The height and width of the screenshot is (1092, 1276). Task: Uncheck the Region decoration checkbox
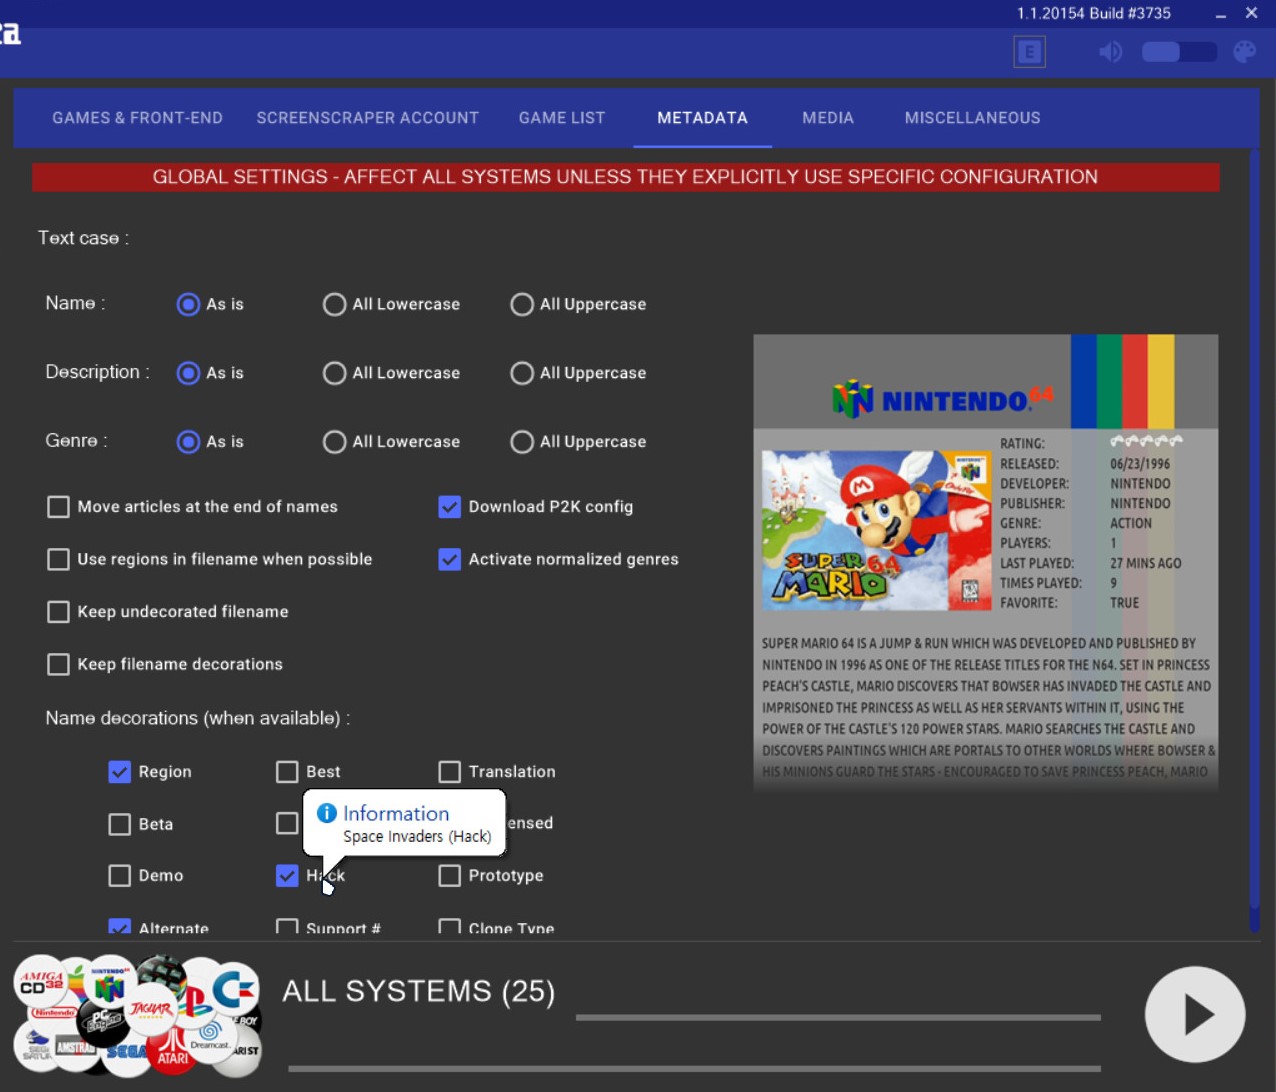(119, 772)
